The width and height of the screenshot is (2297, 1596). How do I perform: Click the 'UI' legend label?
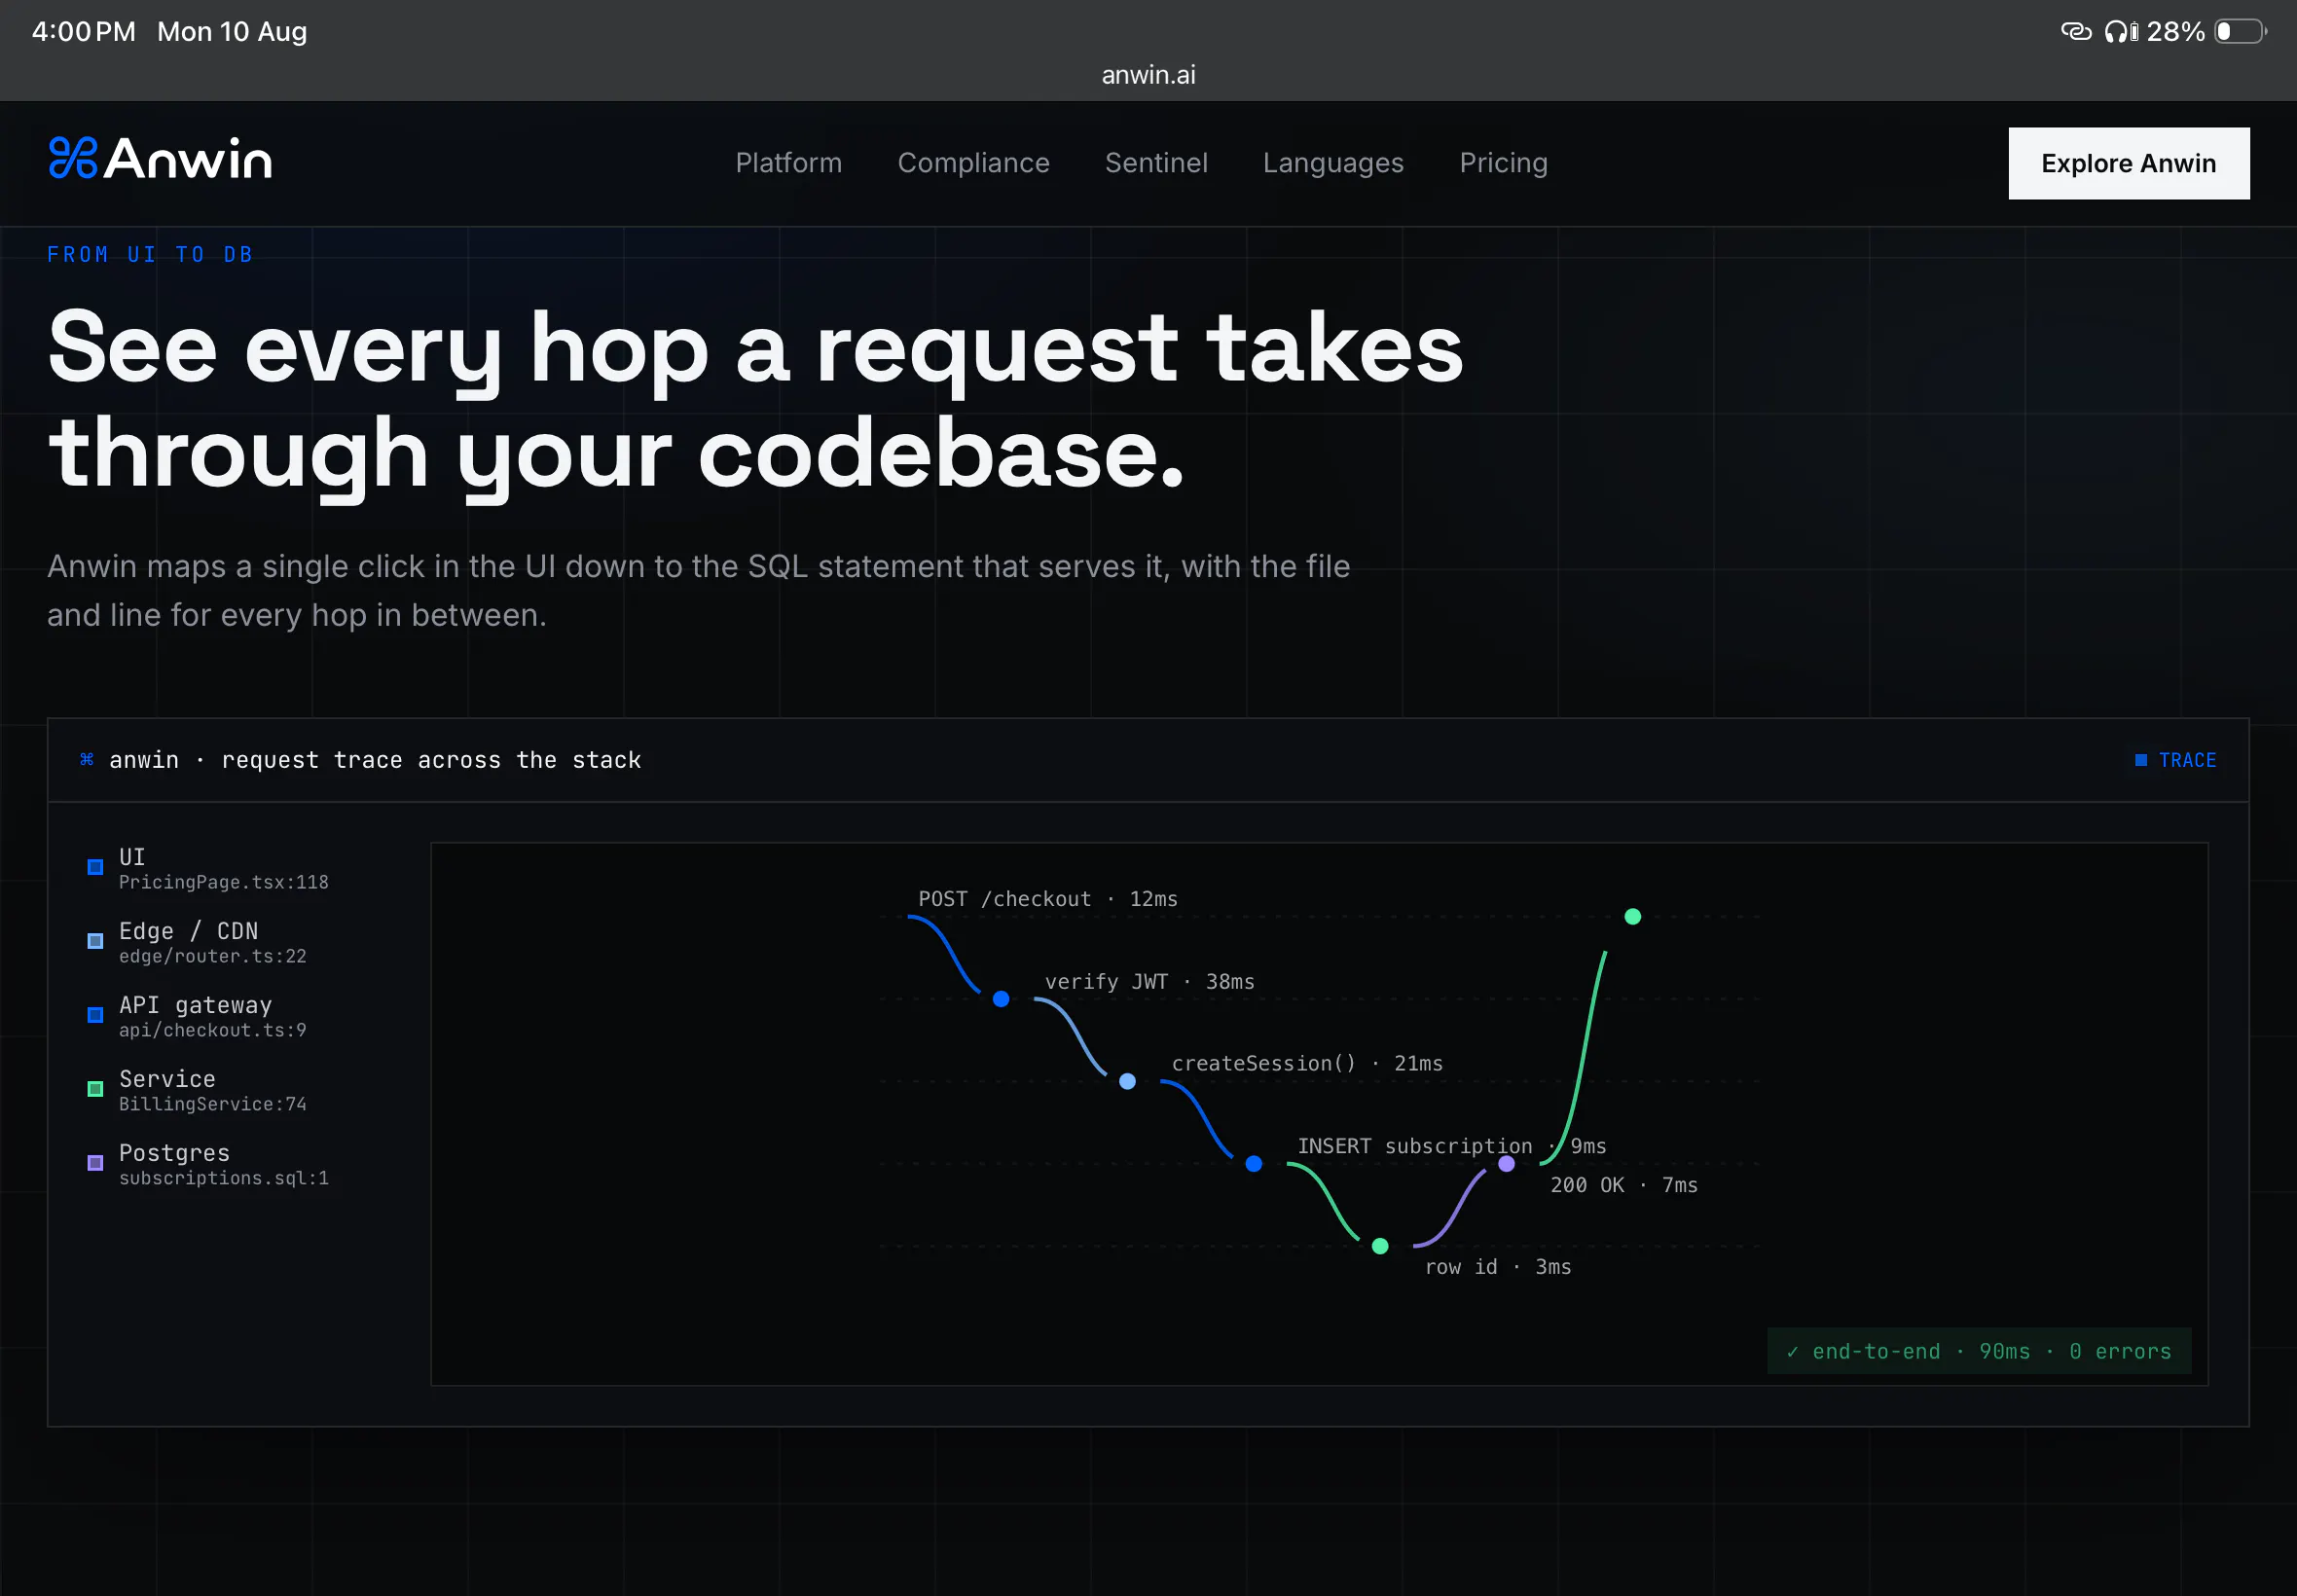pyautogui.click(x=132, y=857)
